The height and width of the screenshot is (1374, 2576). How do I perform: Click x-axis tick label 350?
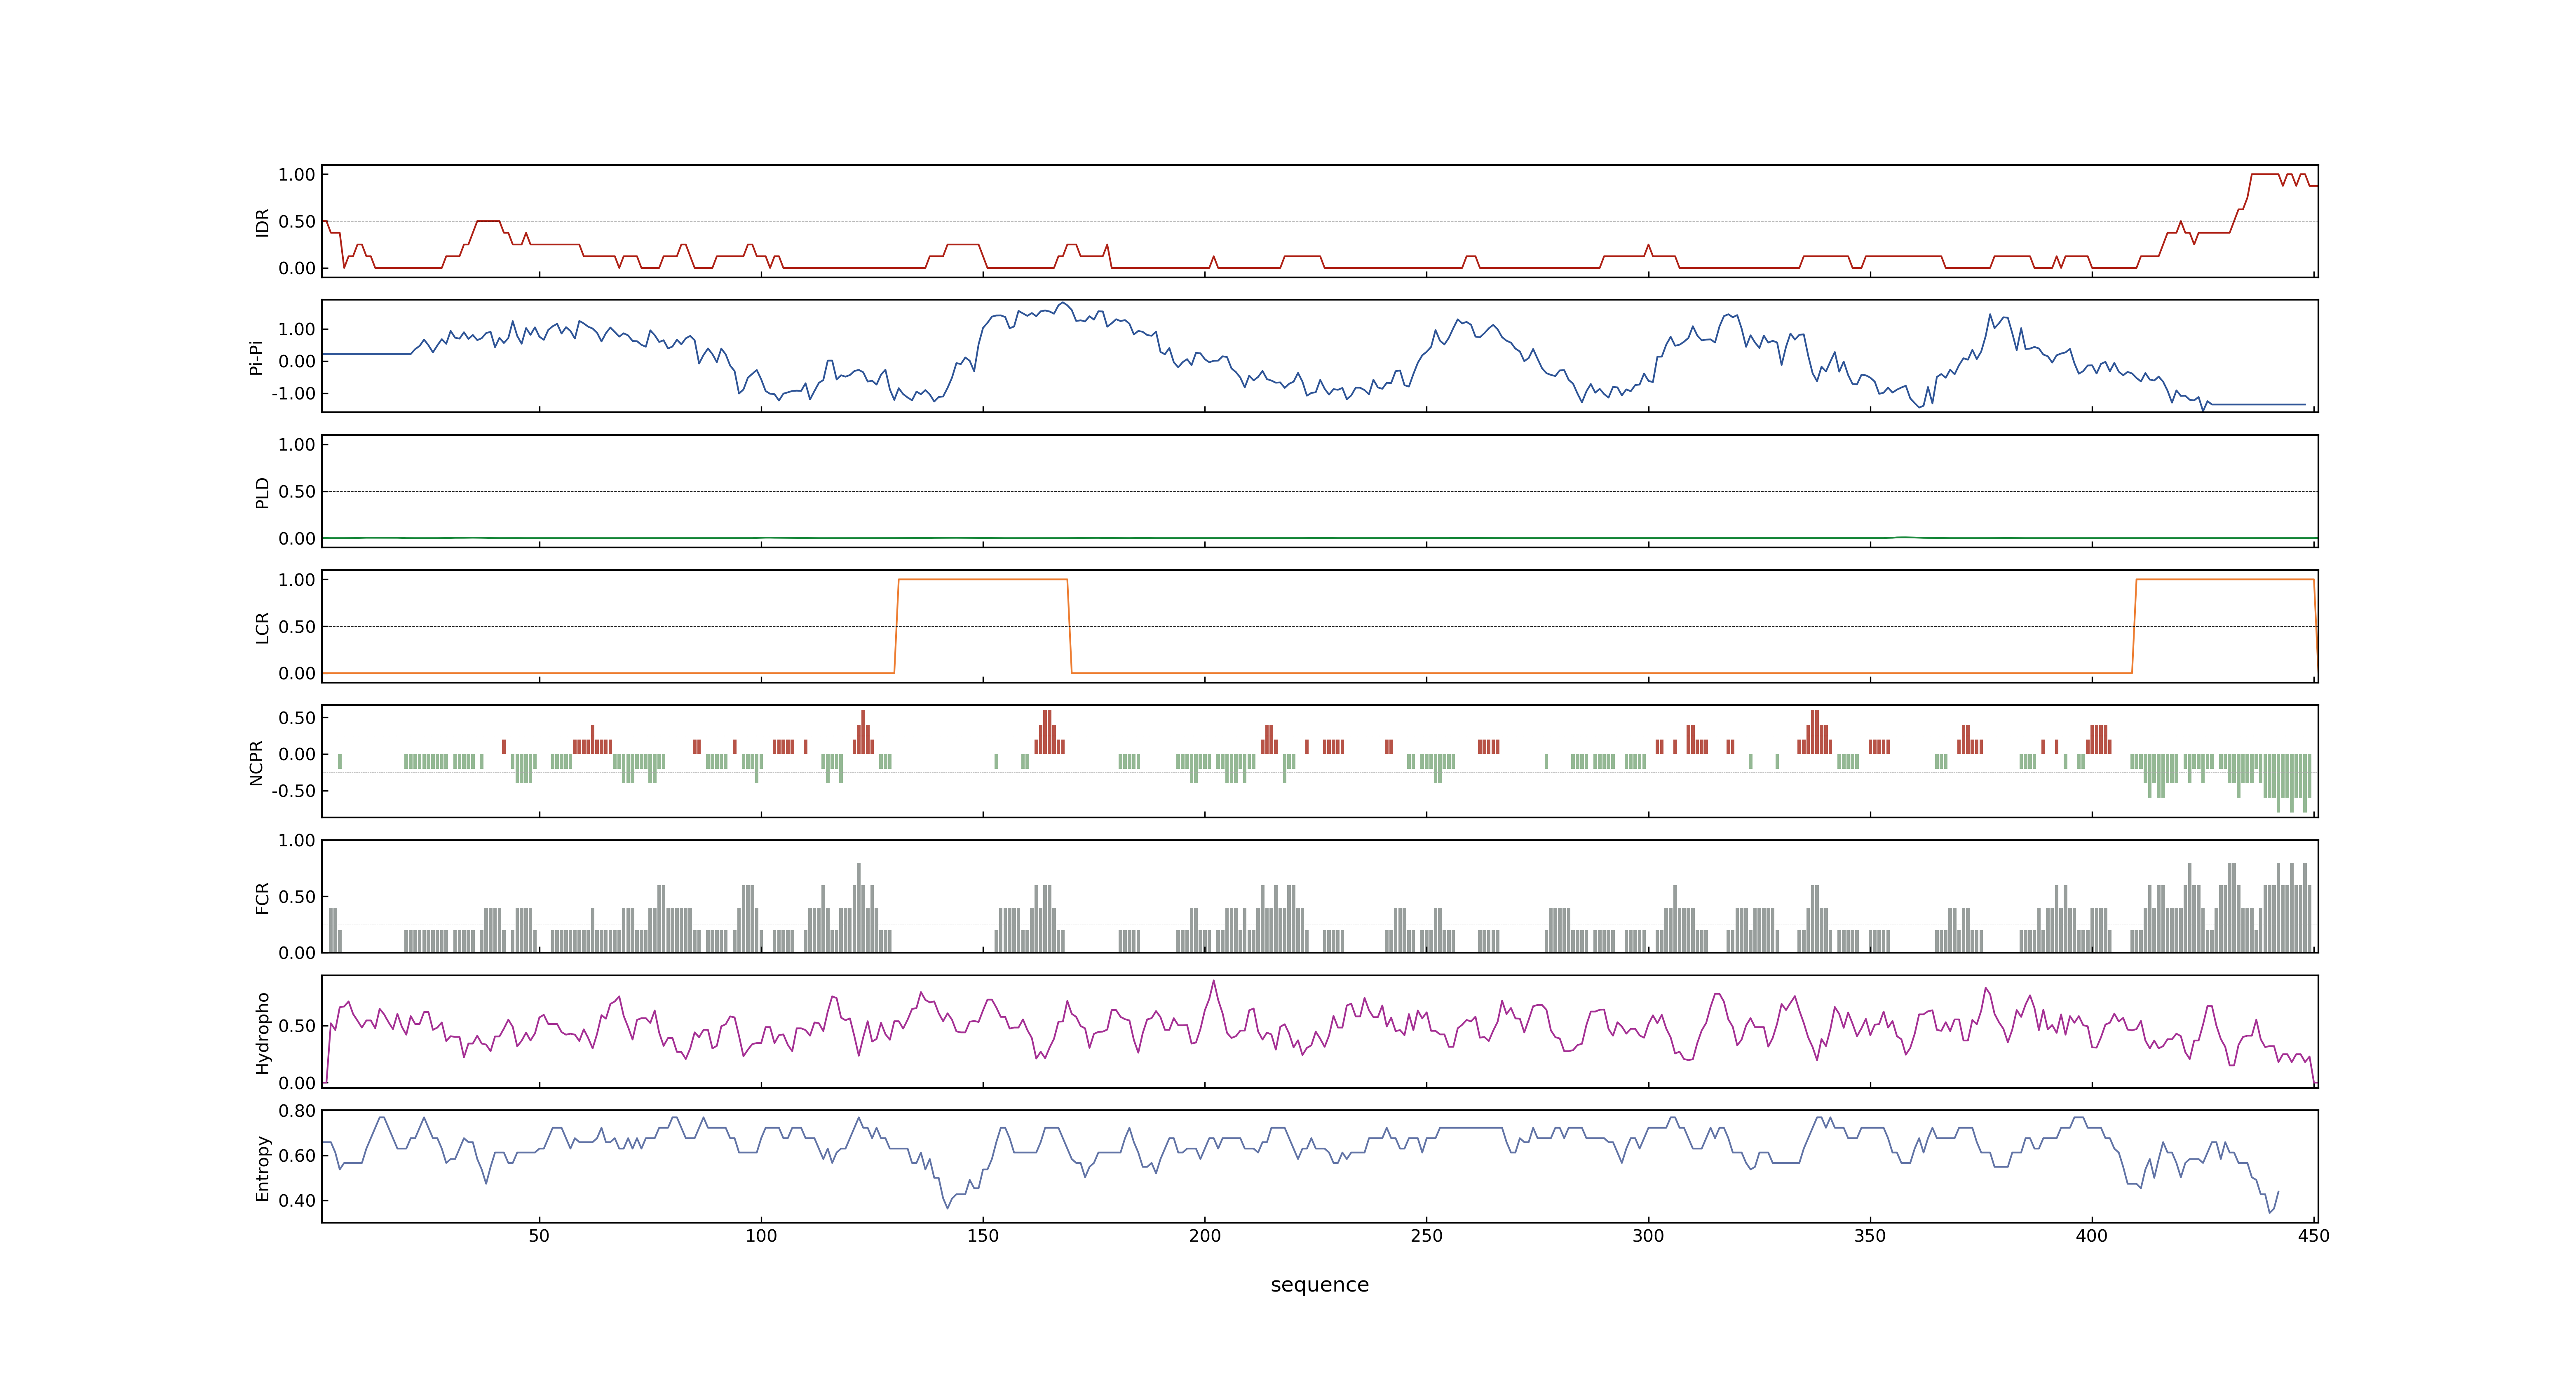[1870, 1236]
